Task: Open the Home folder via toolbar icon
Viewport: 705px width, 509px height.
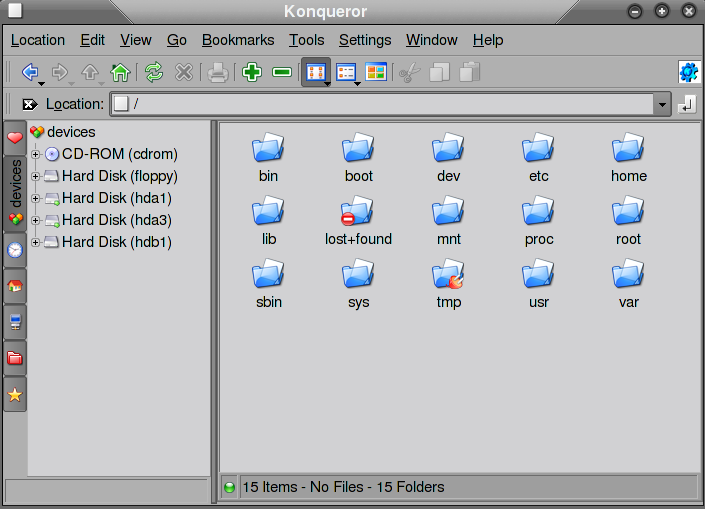Action: (x=120, y=72)
